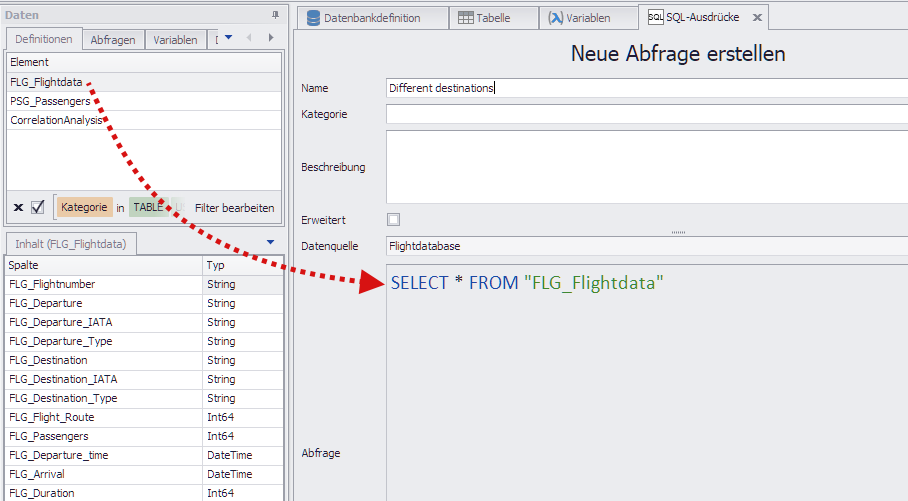The image size is (908, 501).
Task: Select the FLG_Duration row
Action: point(144,493)
